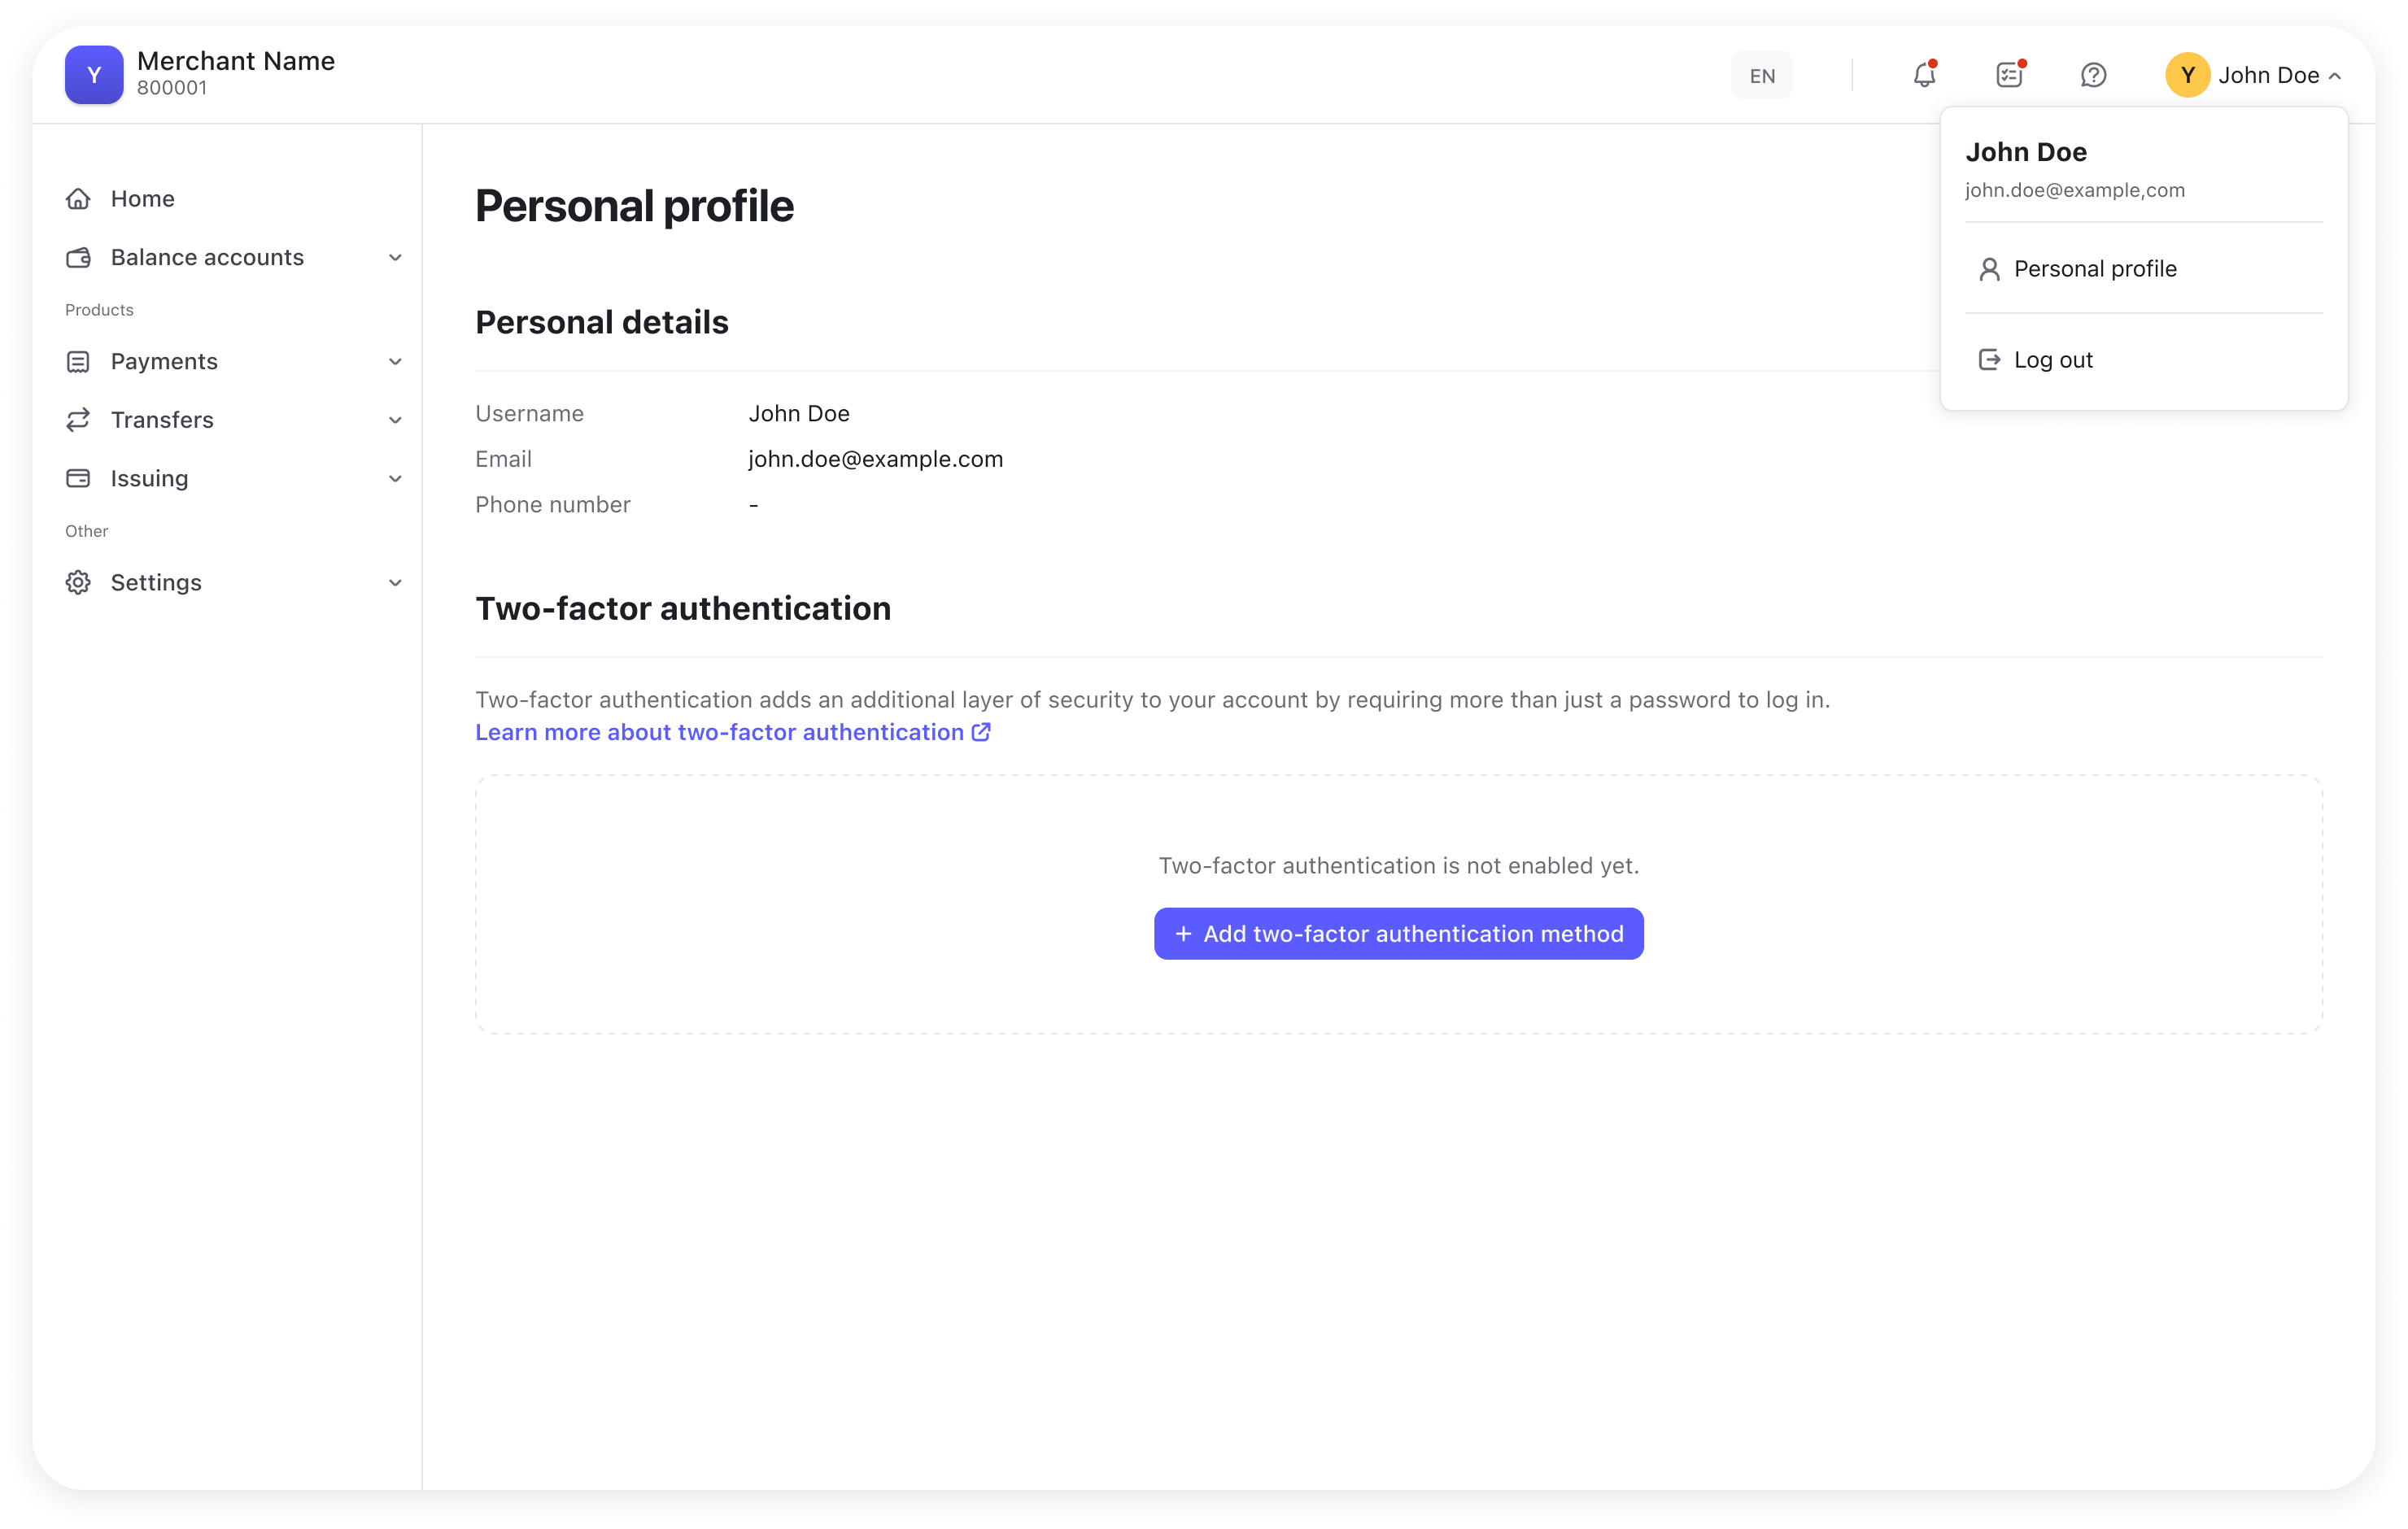Choose Log out from the account menu
Screen dimensions: 2408x1529
coord(2053,359)
